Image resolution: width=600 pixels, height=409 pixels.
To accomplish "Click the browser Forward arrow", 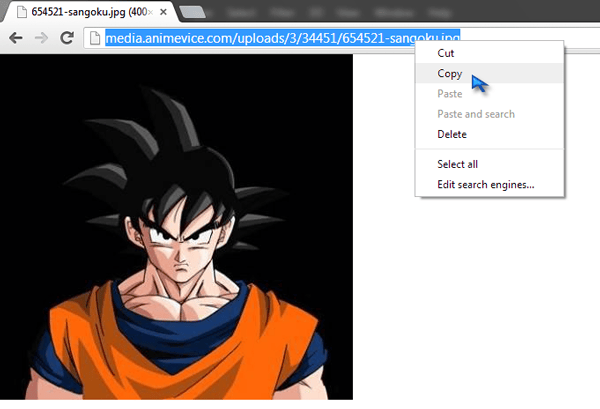I will click(x=41, y=38).
